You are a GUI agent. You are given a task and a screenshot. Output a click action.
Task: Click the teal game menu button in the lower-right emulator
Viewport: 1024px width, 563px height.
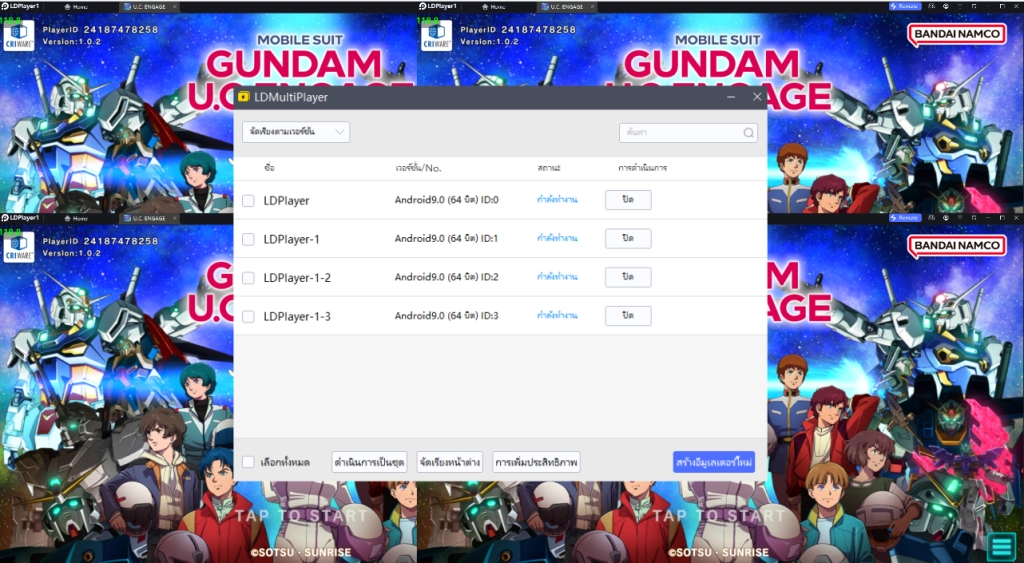pos(1000,546)
